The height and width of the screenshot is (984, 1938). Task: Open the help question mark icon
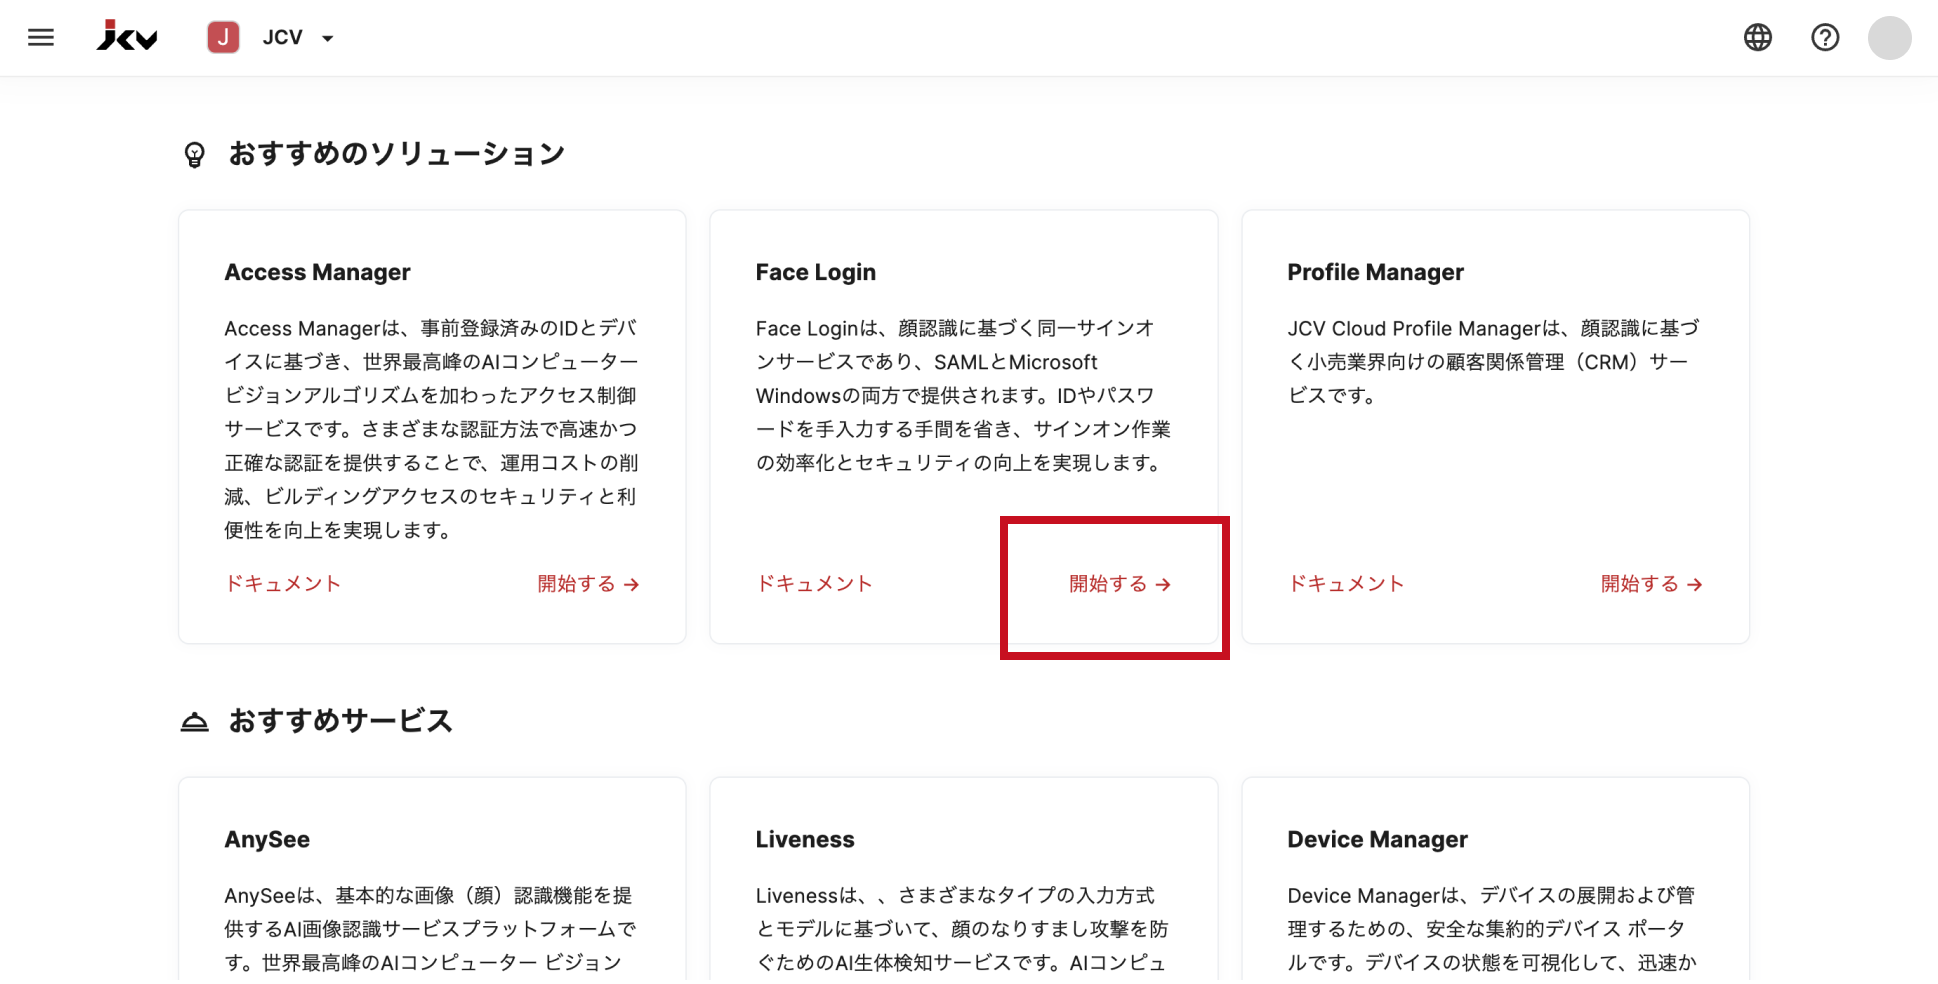click(1825, 38)
